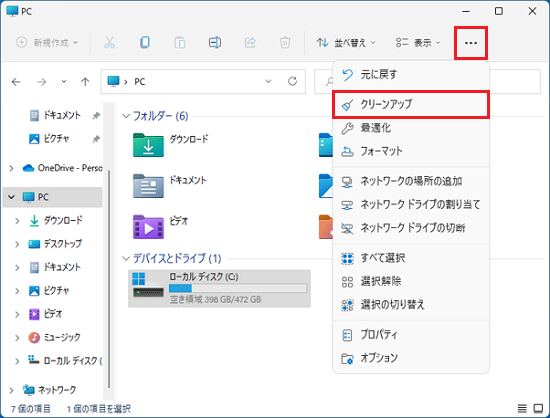The image size is (550, 418).
Task: Go forward with the right arrow
Action: tap(42, 82)
